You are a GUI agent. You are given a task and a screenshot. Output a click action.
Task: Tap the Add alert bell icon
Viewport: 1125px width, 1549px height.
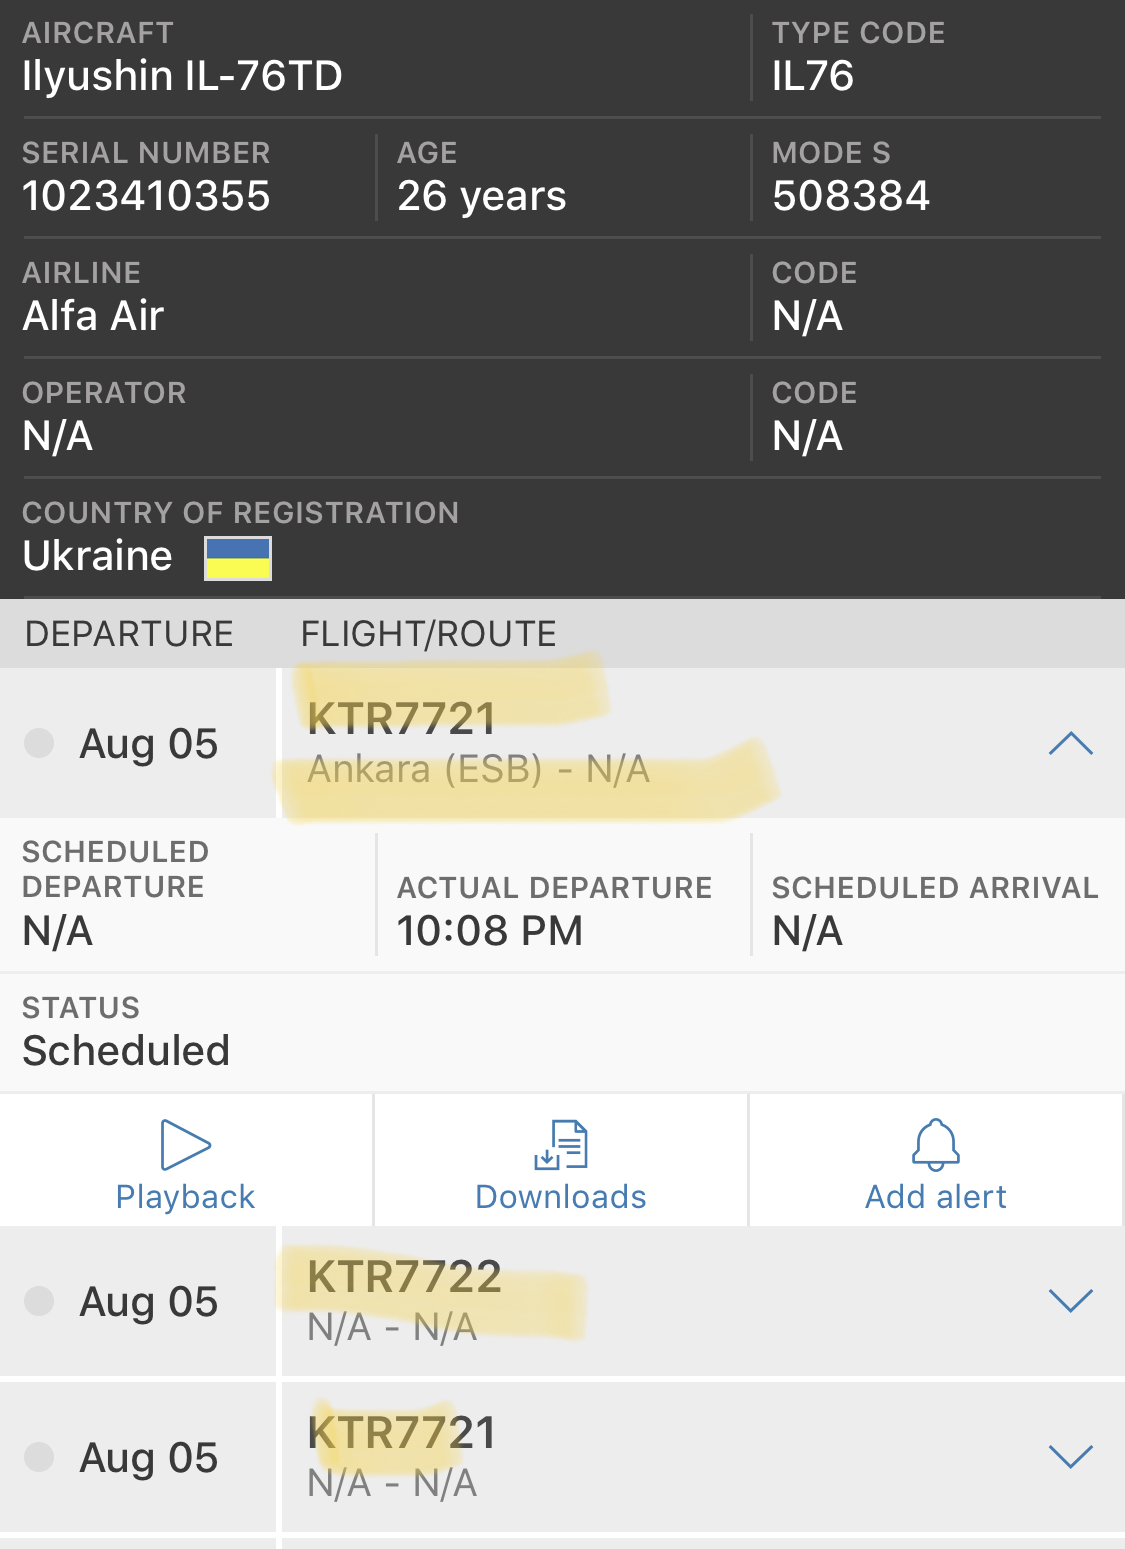point(935,1145)
